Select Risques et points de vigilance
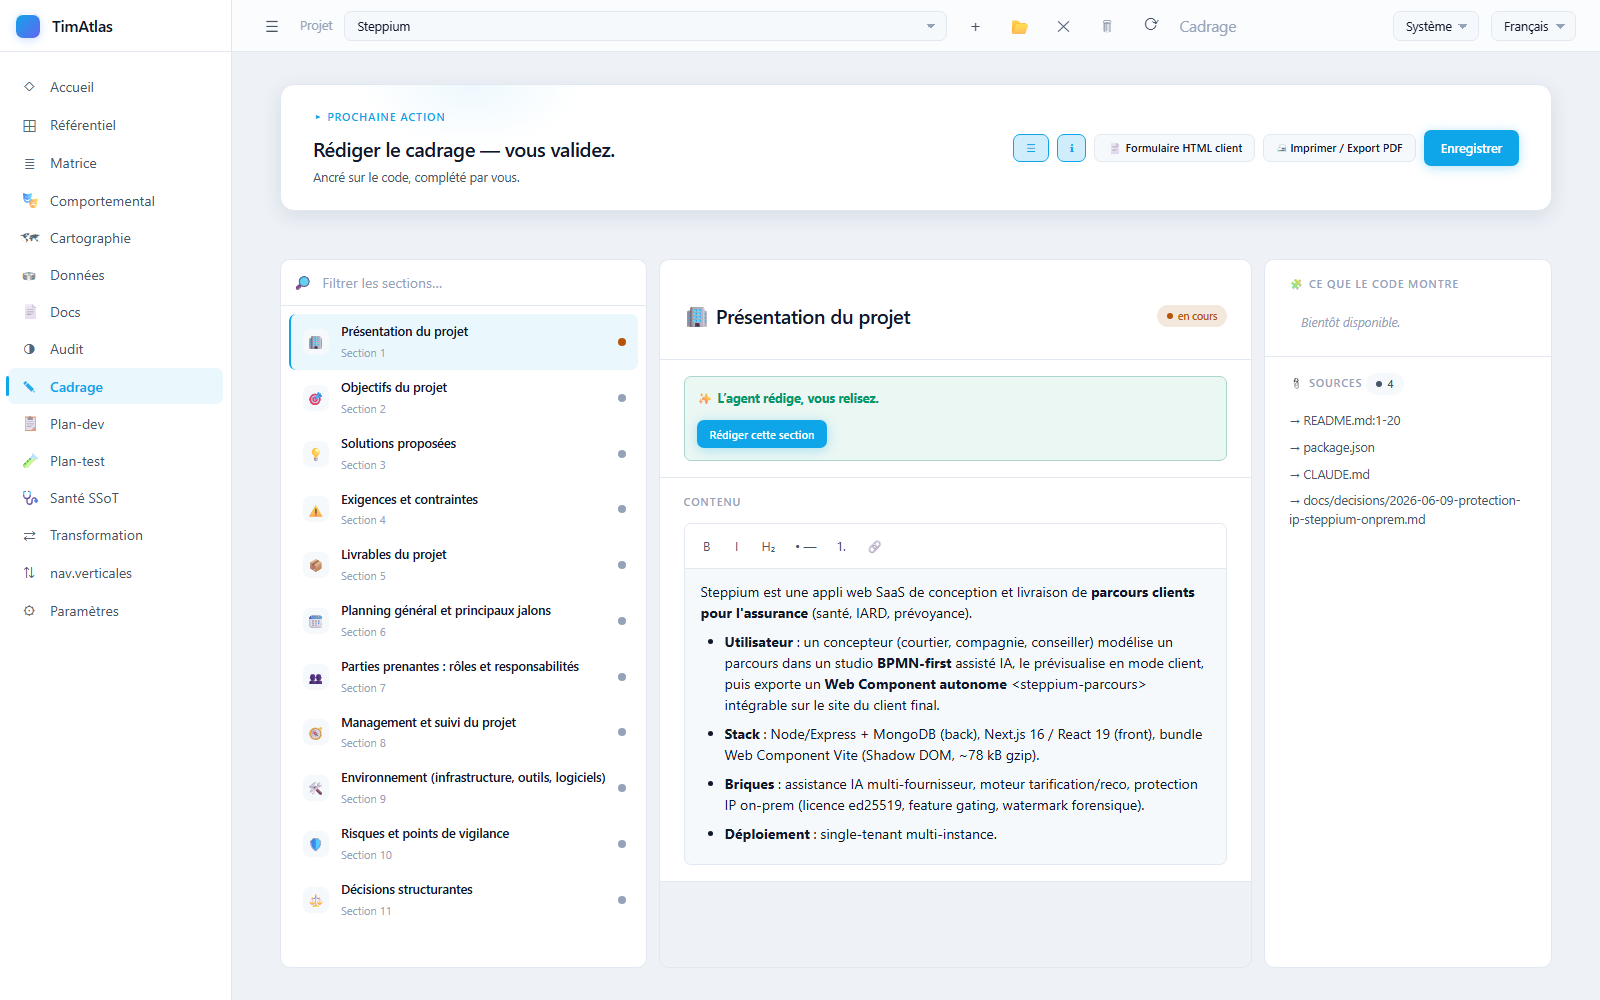Image resolution: width=1600 pixels, height=1000 pixels. pos(463,844)
